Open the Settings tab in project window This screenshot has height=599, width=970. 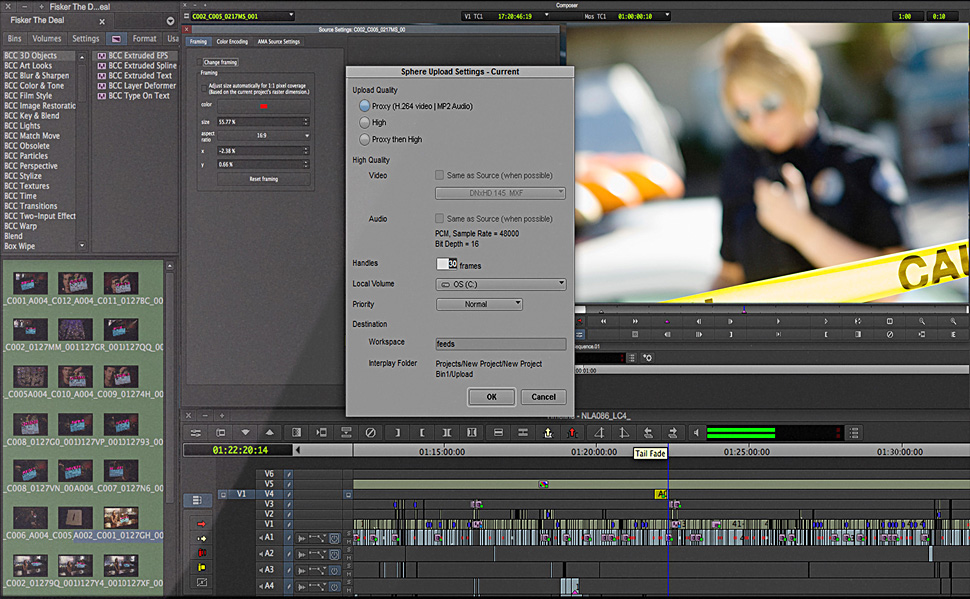pos(85,39)
